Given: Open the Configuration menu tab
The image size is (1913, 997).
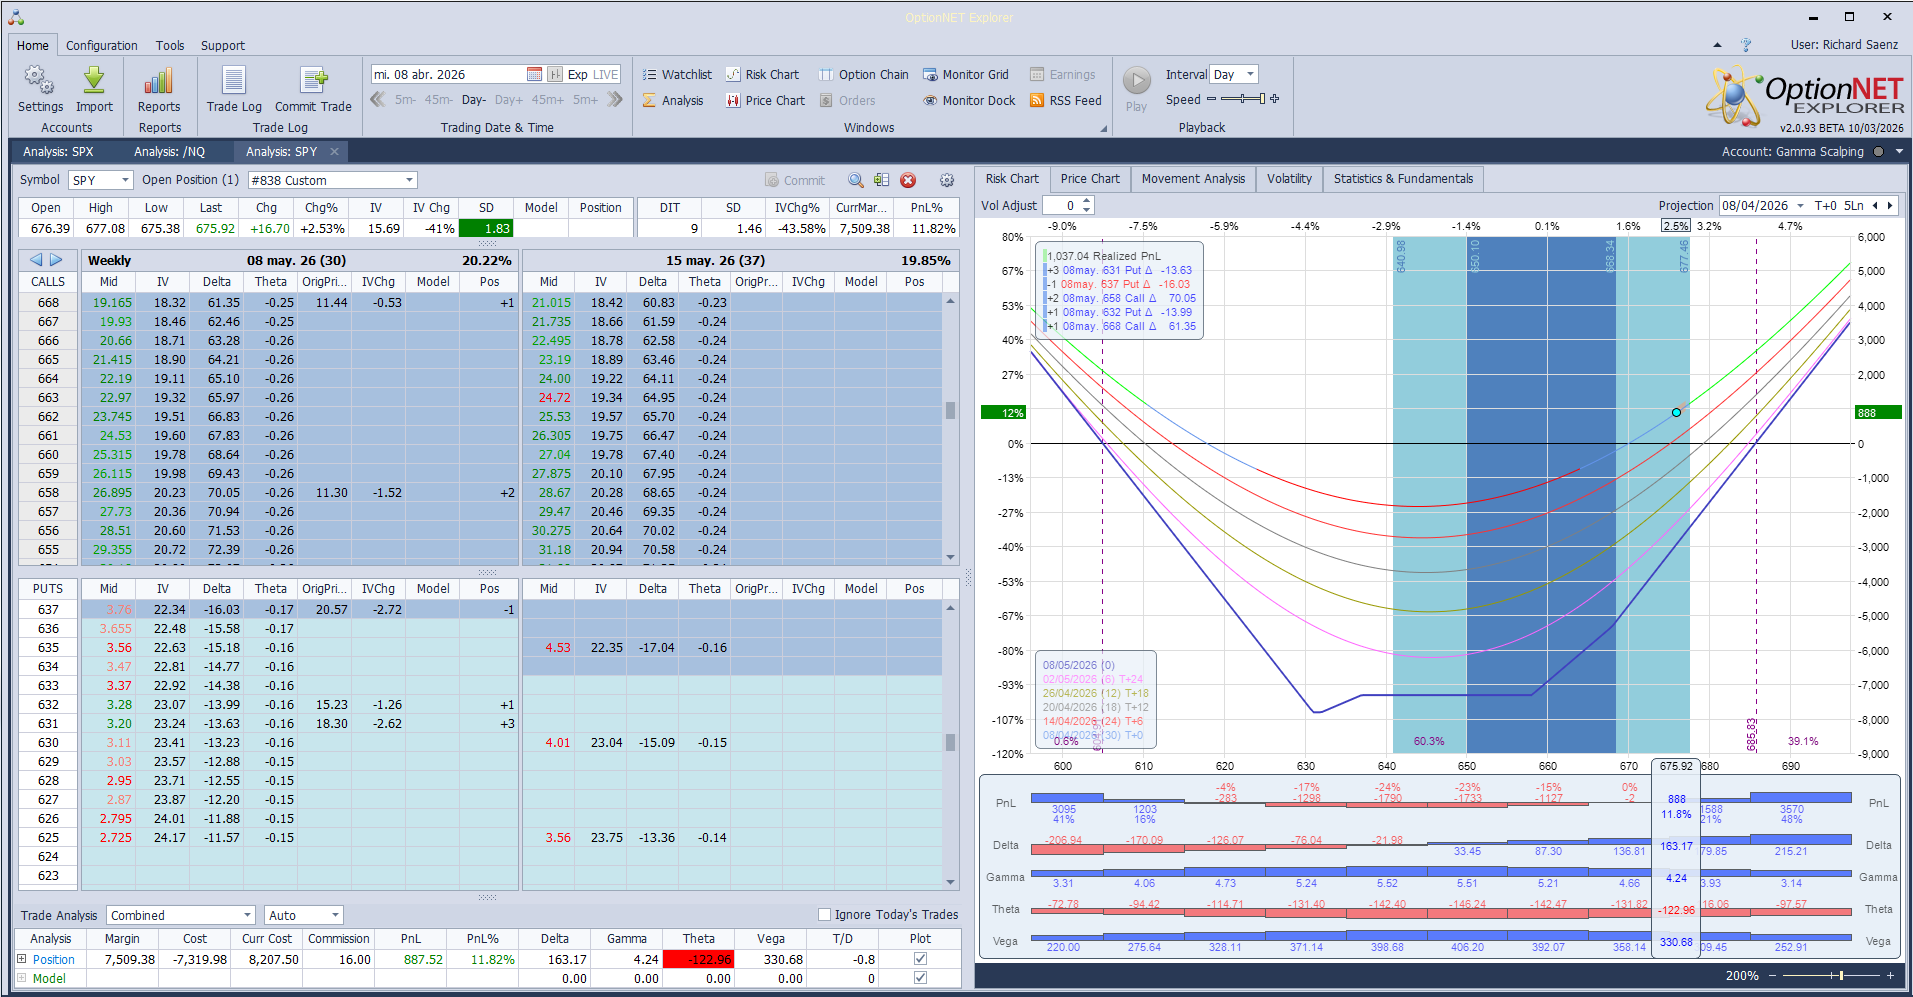Looking at the screenshot, I should coord(102,46).
